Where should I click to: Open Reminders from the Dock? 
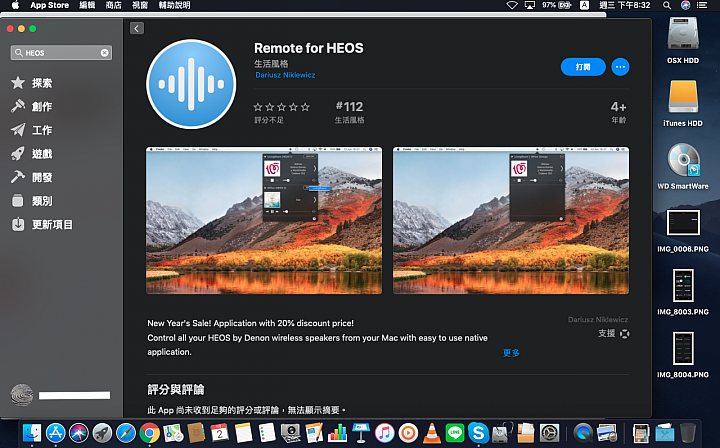click(x=266, y=432)
